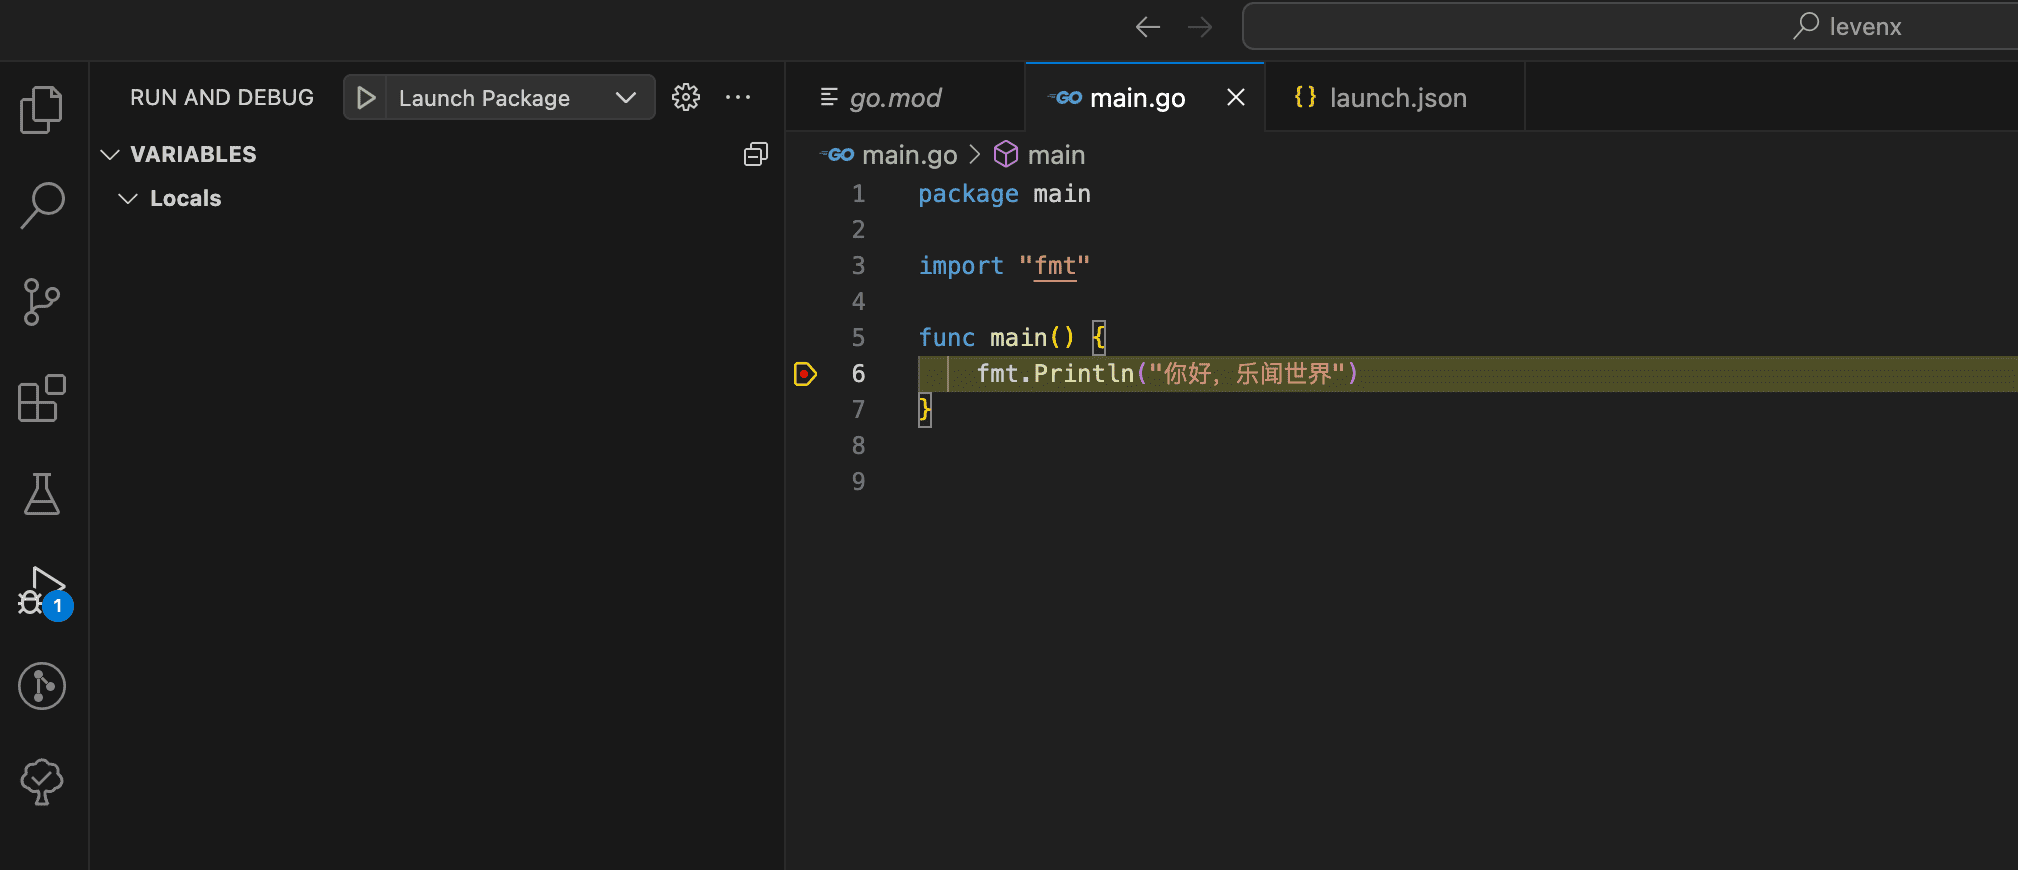Open the Run and Debug more actions menu

click(x=738, y=97)
